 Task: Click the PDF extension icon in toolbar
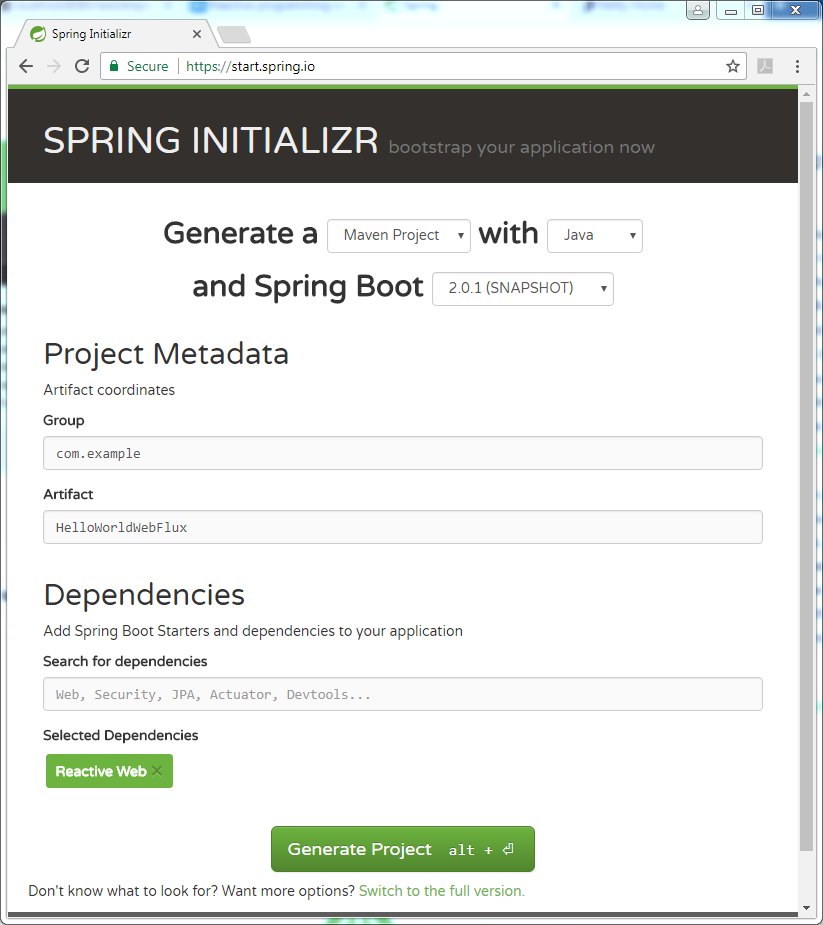point(765,66)
